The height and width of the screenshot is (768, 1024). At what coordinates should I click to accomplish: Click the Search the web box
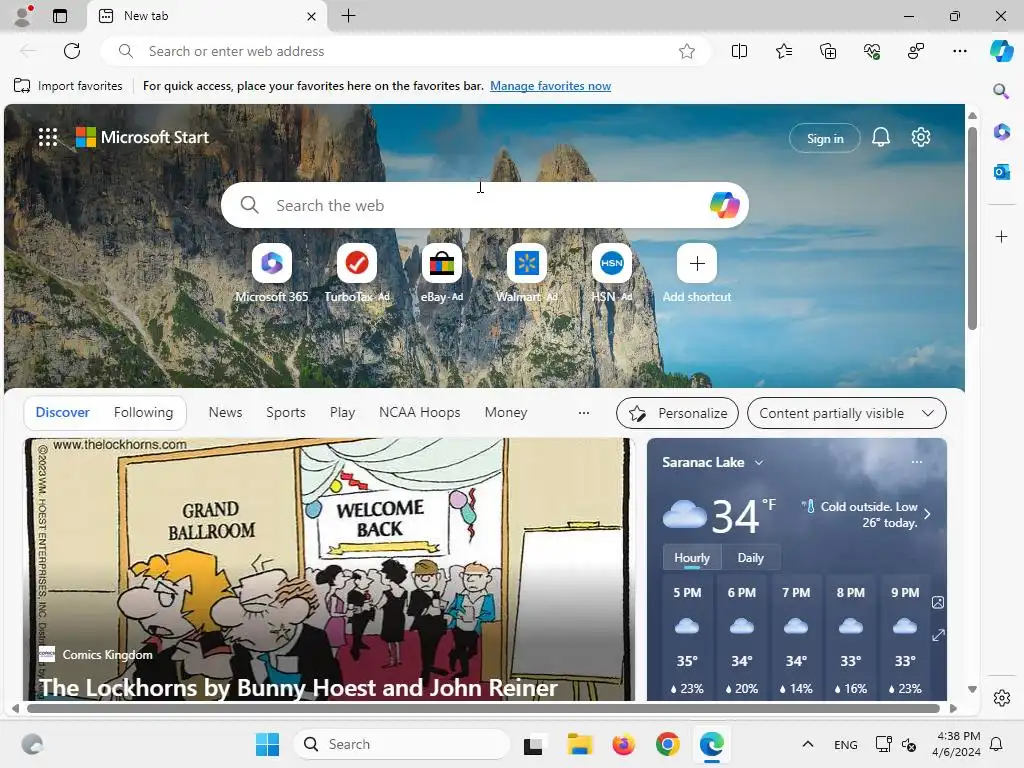(485, 205)
